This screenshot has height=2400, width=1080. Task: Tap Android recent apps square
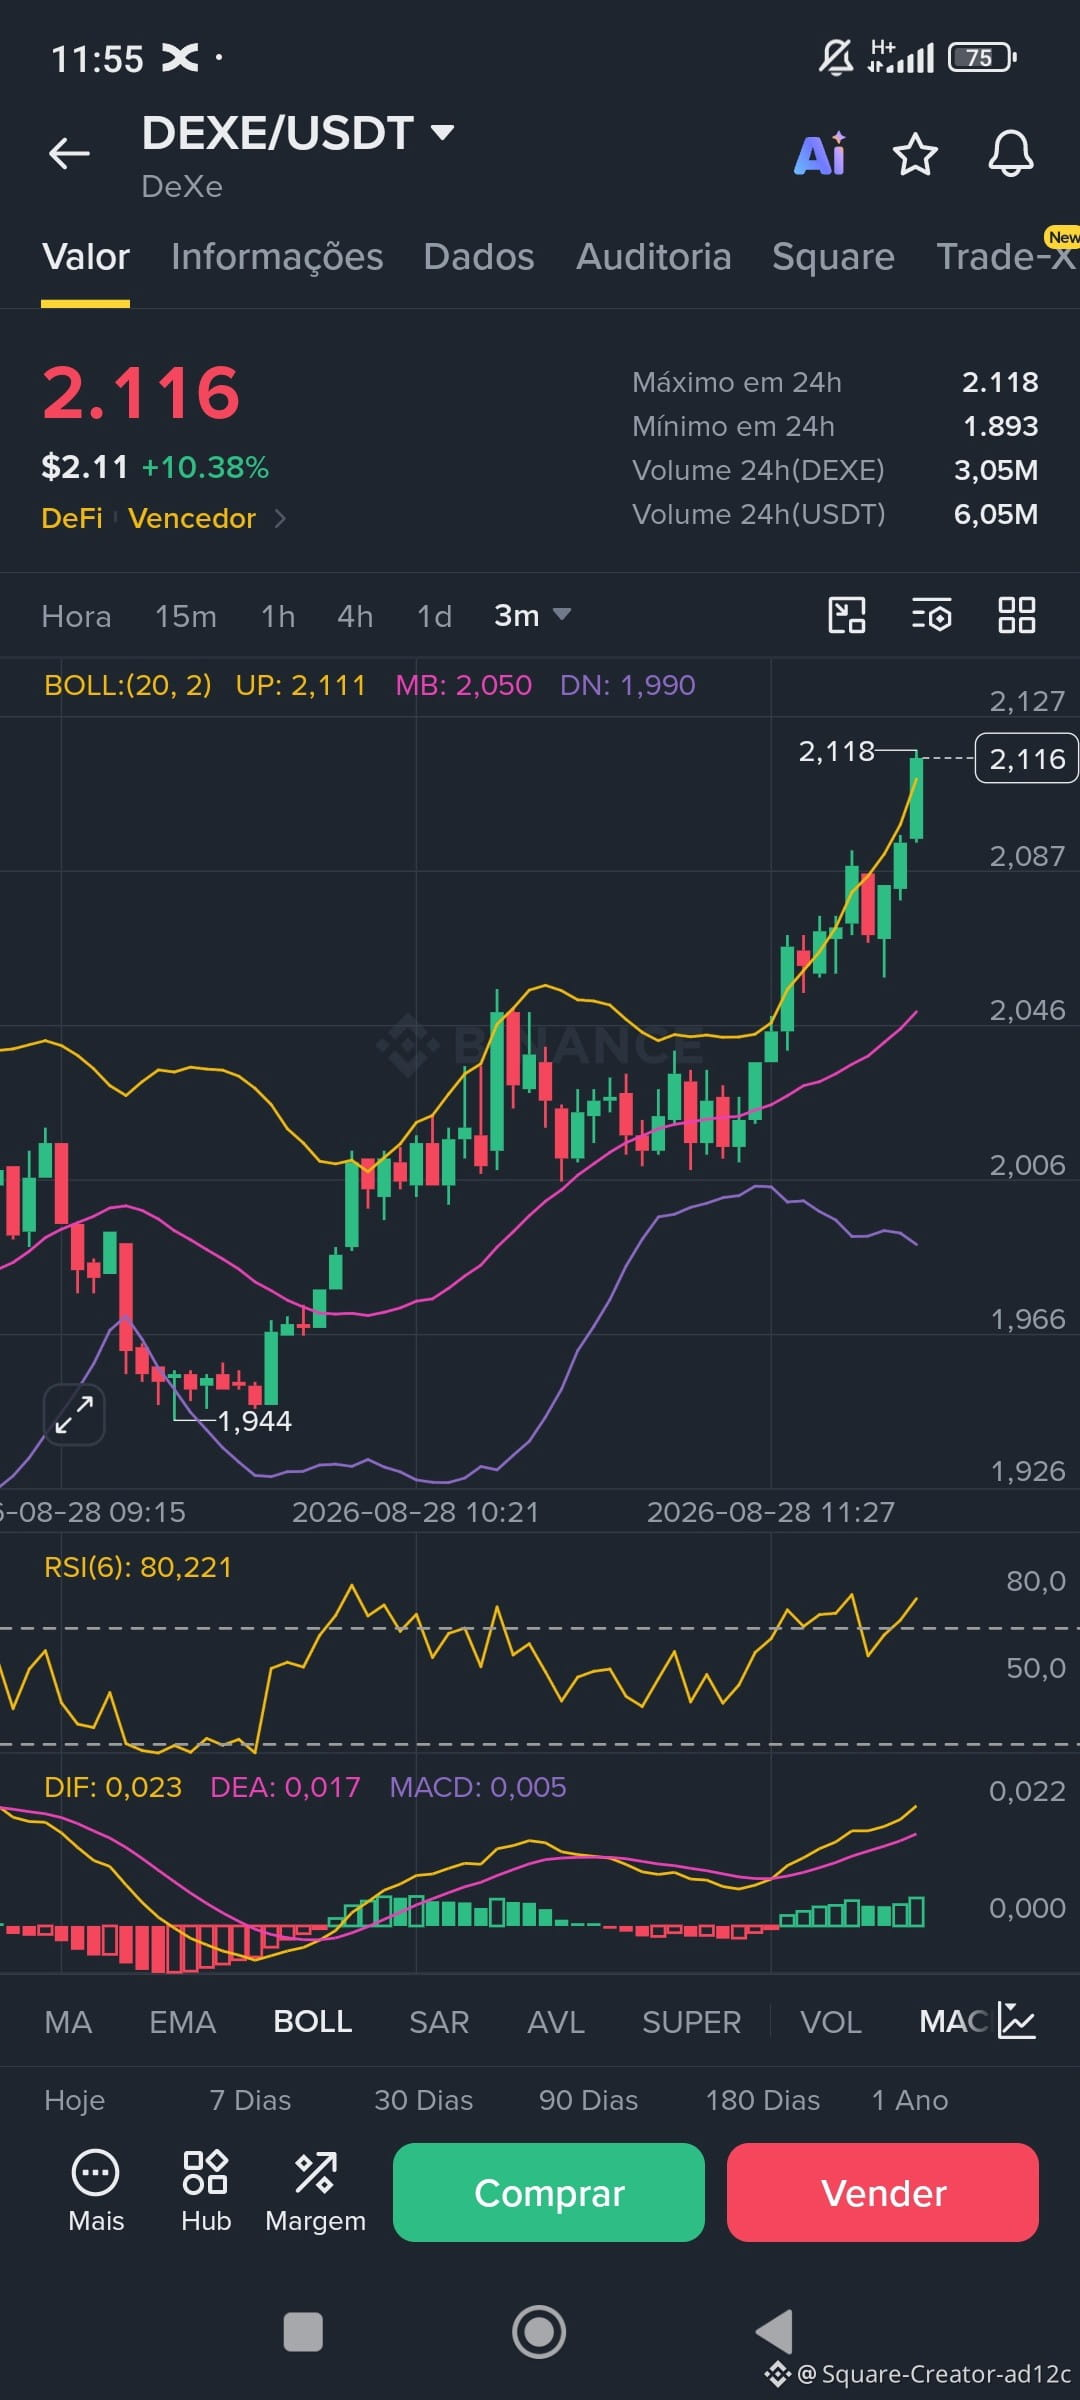[303, 2332]
